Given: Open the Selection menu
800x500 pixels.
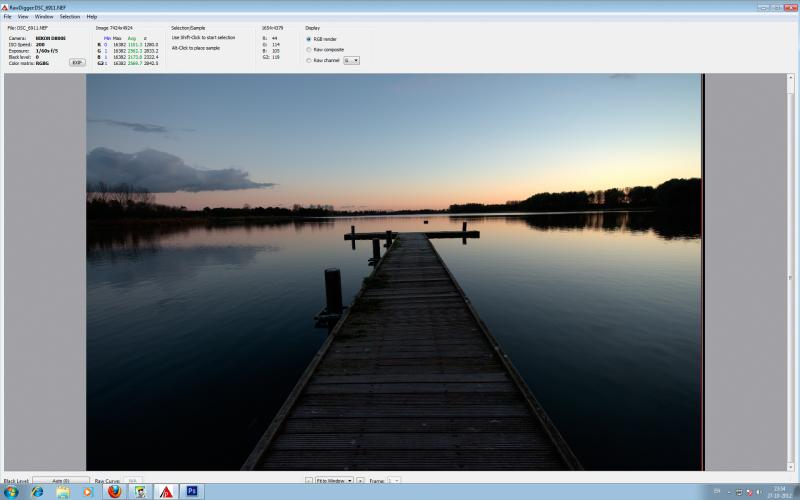Looking at the screenshot, I should [70, 17].
